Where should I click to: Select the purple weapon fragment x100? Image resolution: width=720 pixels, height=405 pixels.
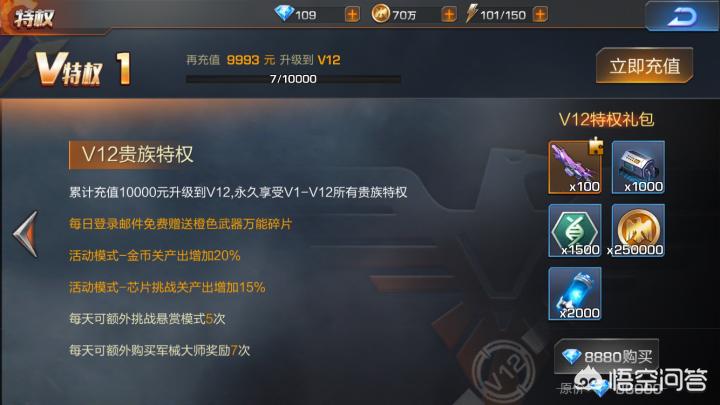(575, 167)
